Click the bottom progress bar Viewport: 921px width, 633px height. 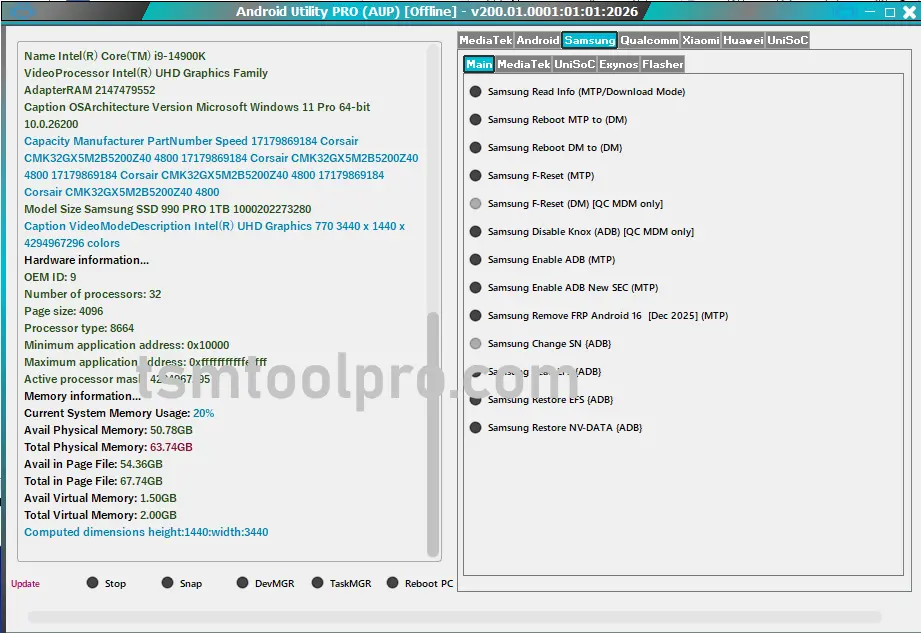[x=455, y=617]
